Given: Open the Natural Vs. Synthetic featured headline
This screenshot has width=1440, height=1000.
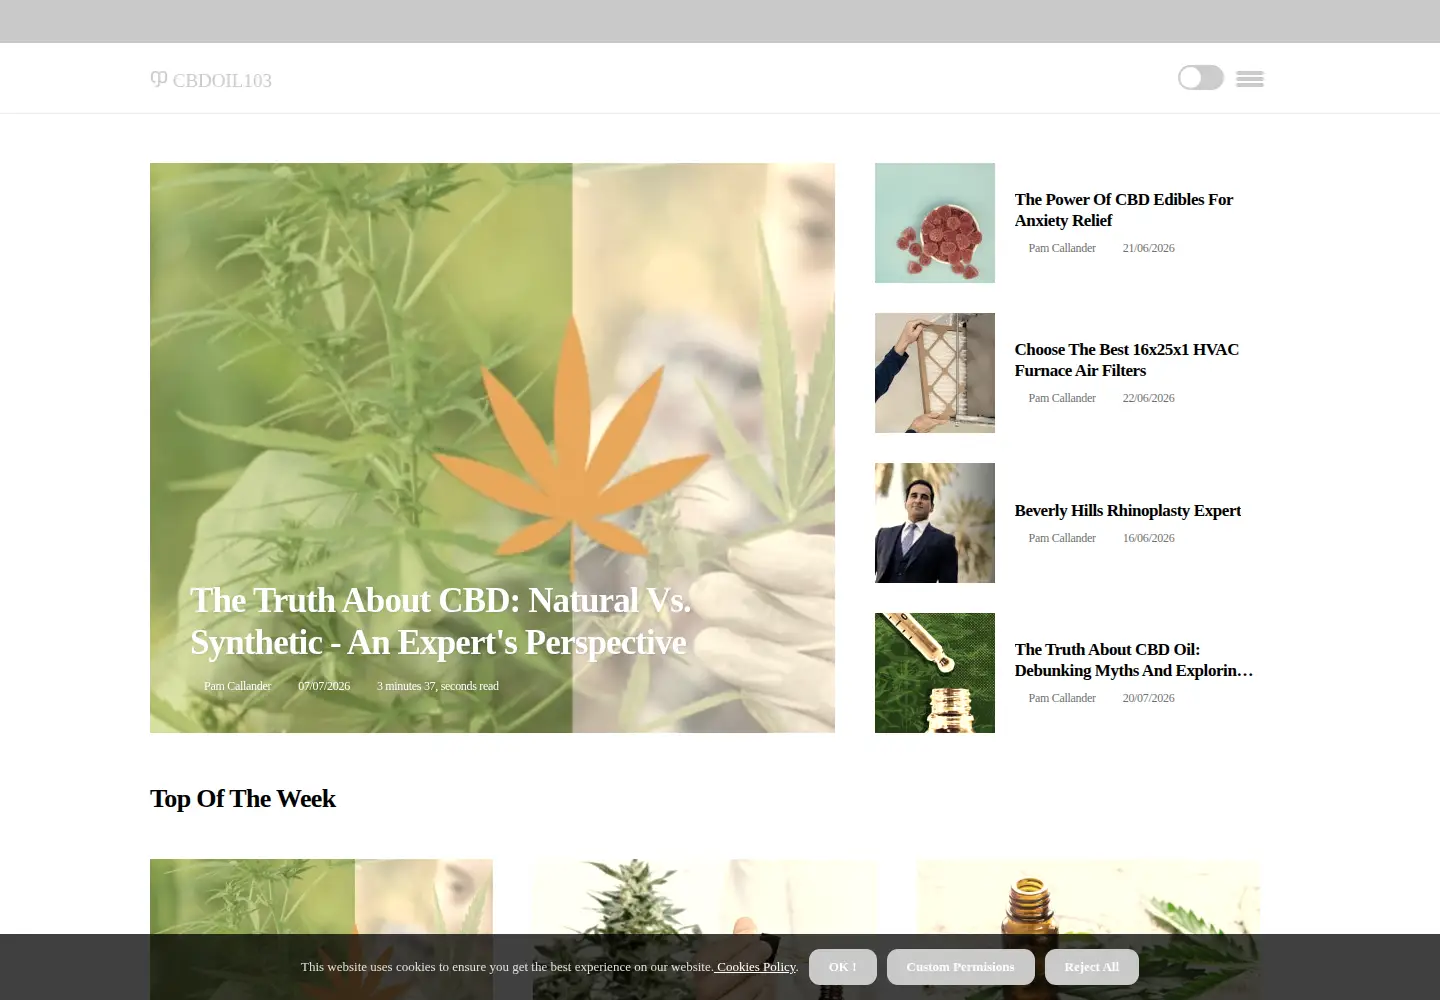Looking at the screenshot, I should [x=440, y=621].
